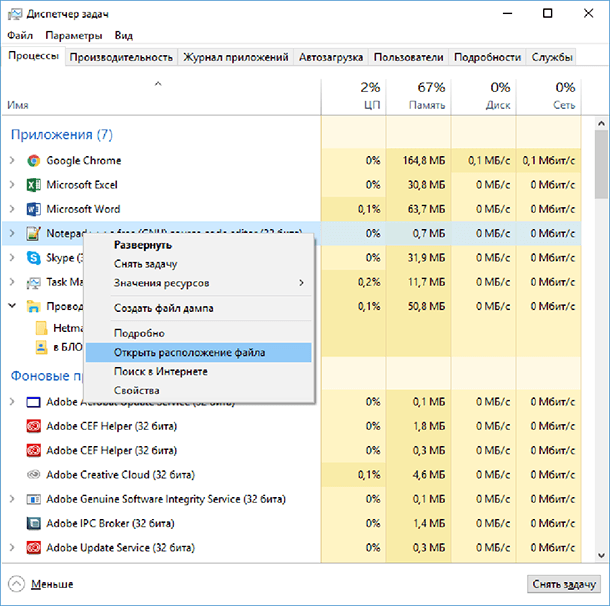
Task: Click the scrollbar down arrow
Action: [x=601, y=555]
